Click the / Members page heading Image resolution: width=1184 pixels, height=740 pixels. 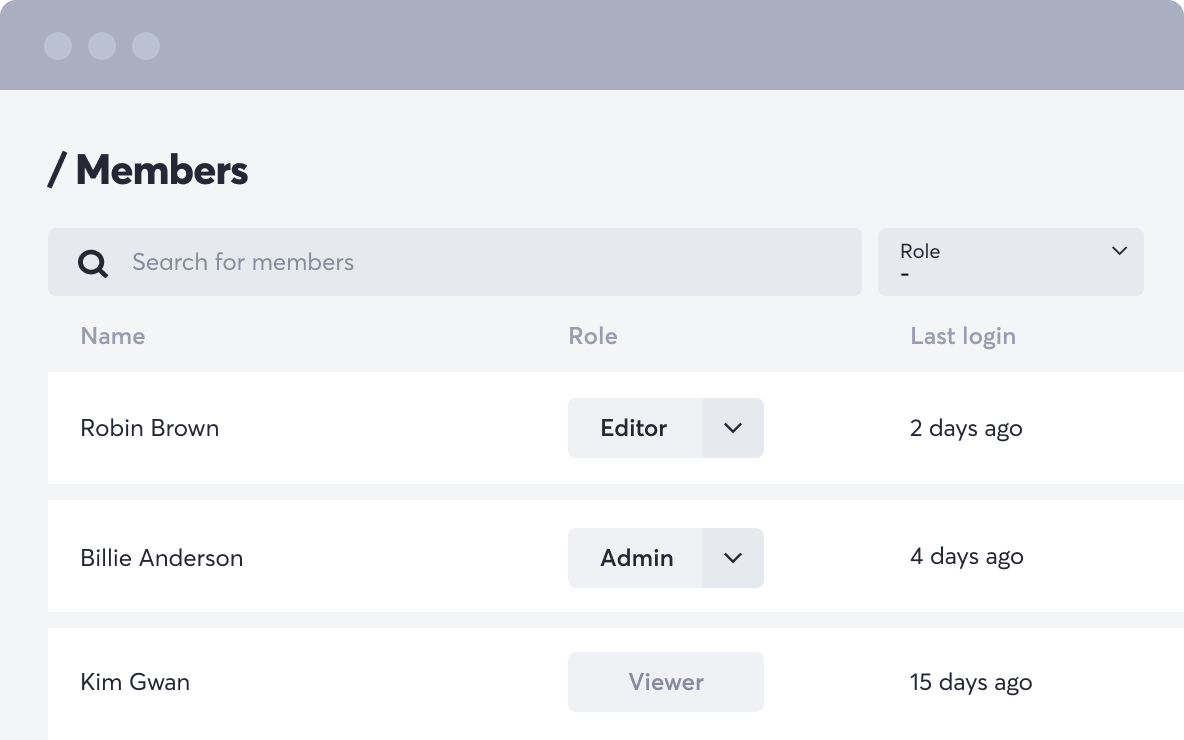(147, 170)
